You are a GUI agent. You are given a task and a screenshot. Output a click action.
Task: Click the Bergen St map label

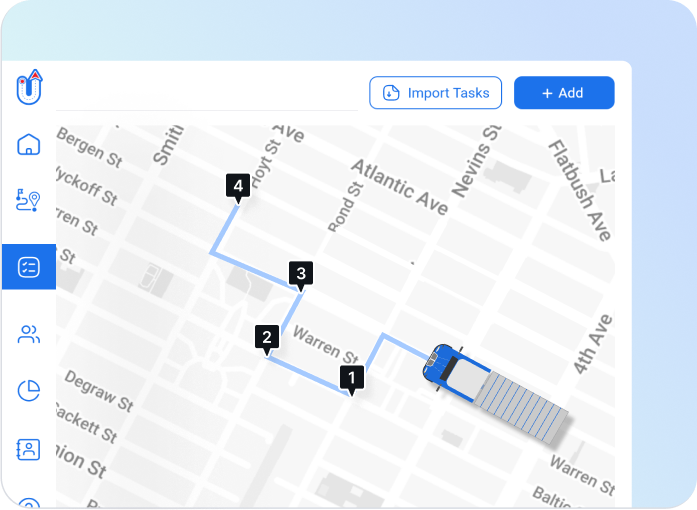tap(89, 148)
